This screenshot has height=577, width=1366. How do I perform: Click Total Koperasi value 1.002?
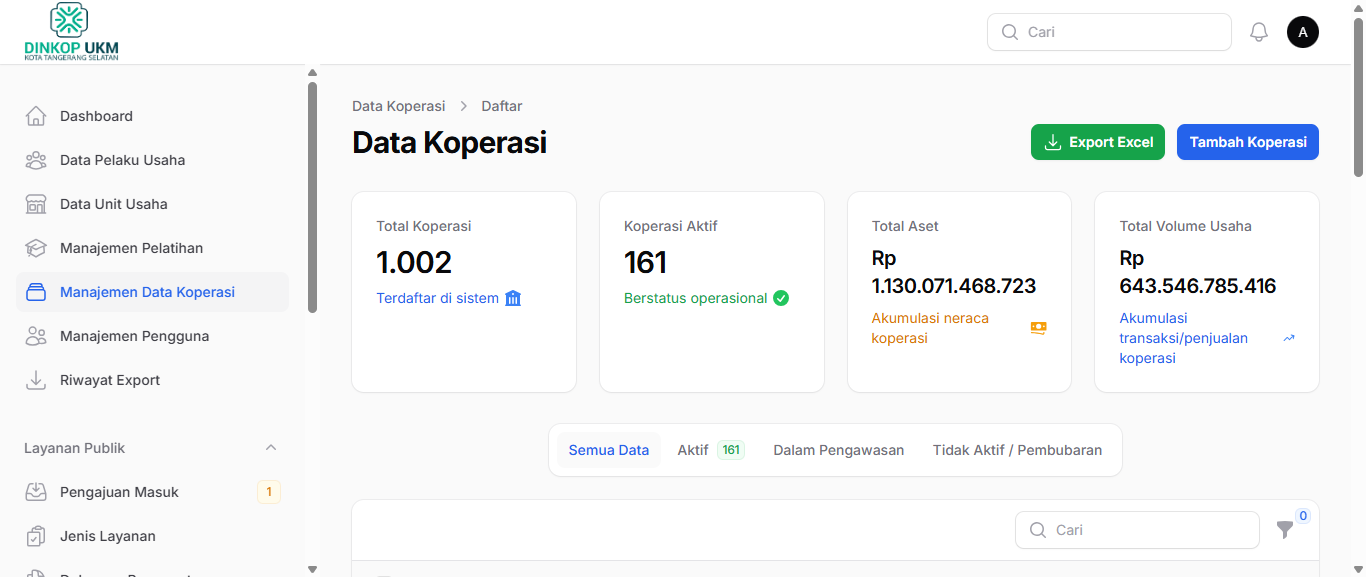414,262
